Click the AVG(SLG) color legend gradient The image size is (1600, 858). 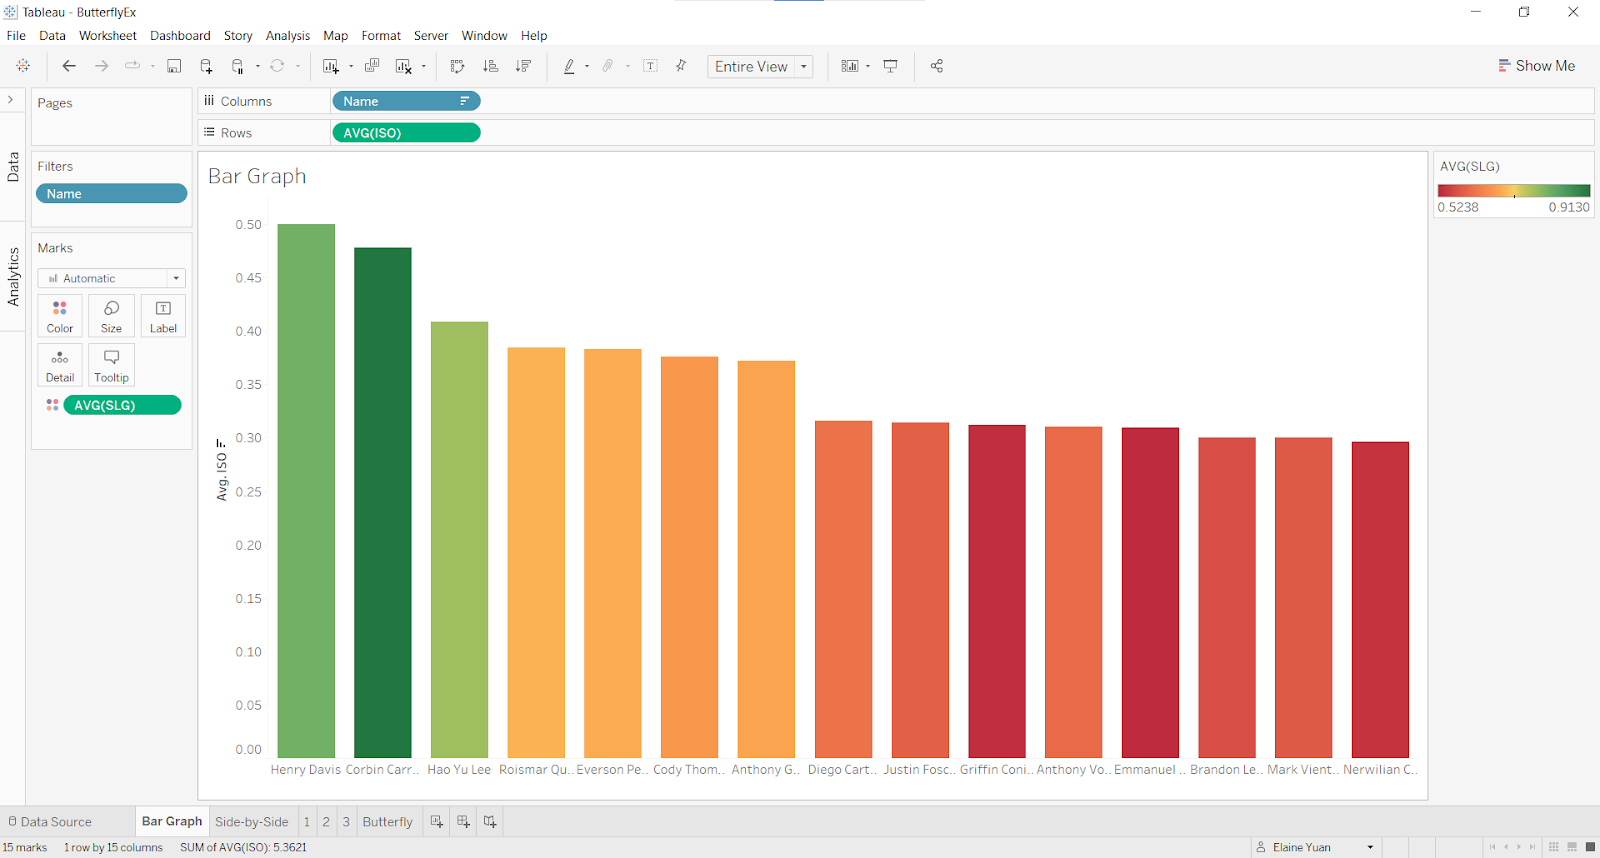click(x=1513, y=190)
